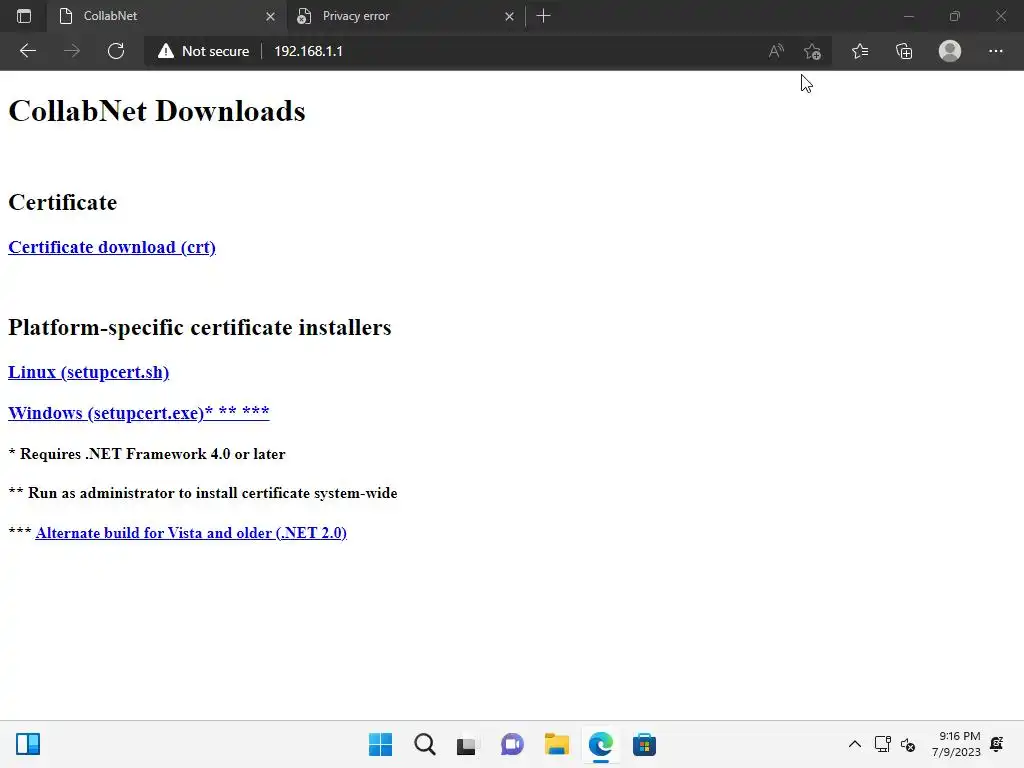Open the network status tray icon

(x=882, y=744)
